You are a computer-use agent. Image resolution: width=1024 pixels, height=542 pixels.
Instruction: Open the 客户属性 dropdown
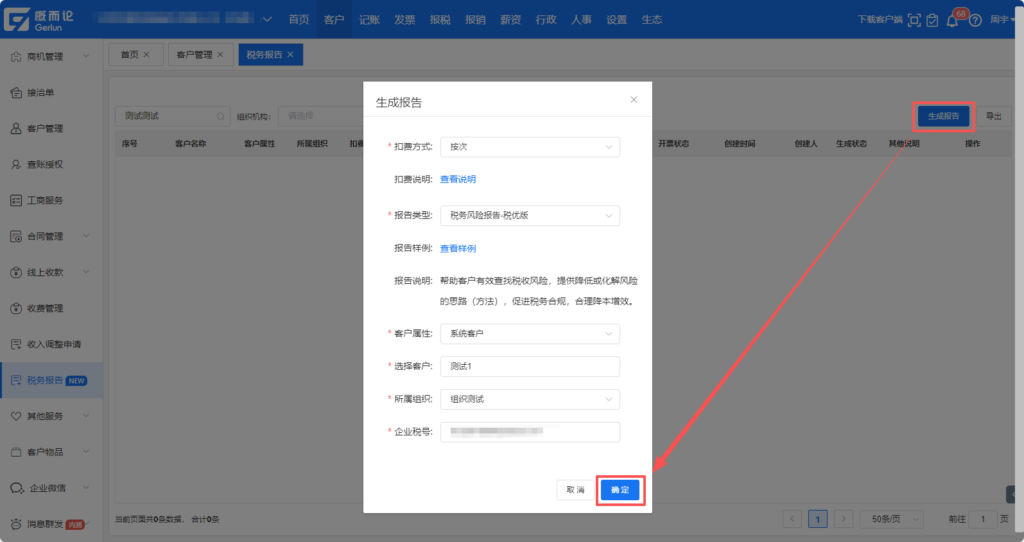coord(529,333)
